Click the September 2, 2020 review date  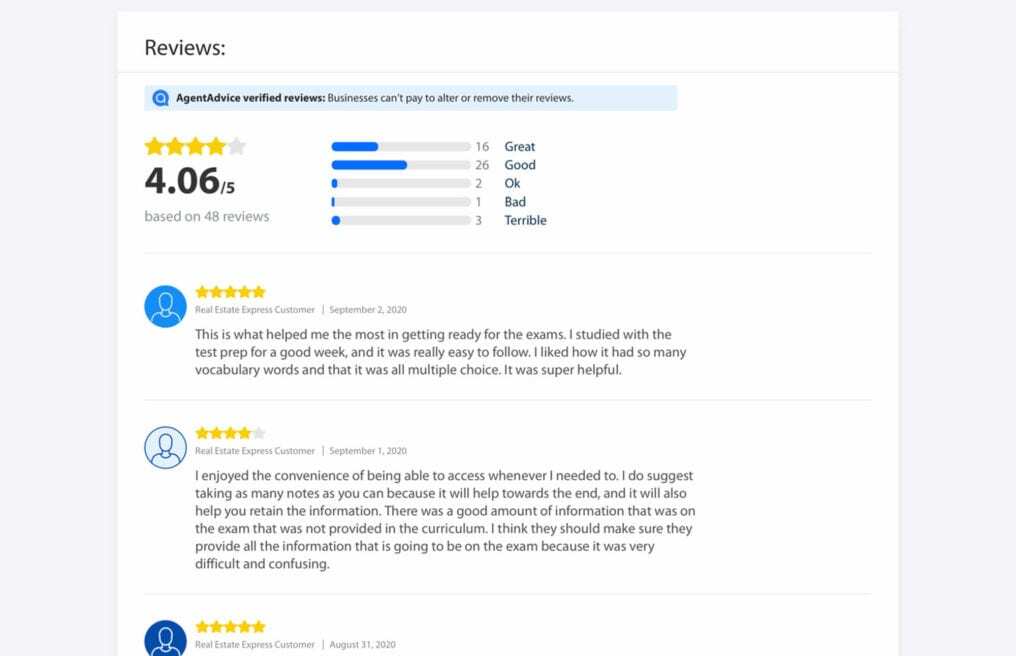click(x=367, y=310)
